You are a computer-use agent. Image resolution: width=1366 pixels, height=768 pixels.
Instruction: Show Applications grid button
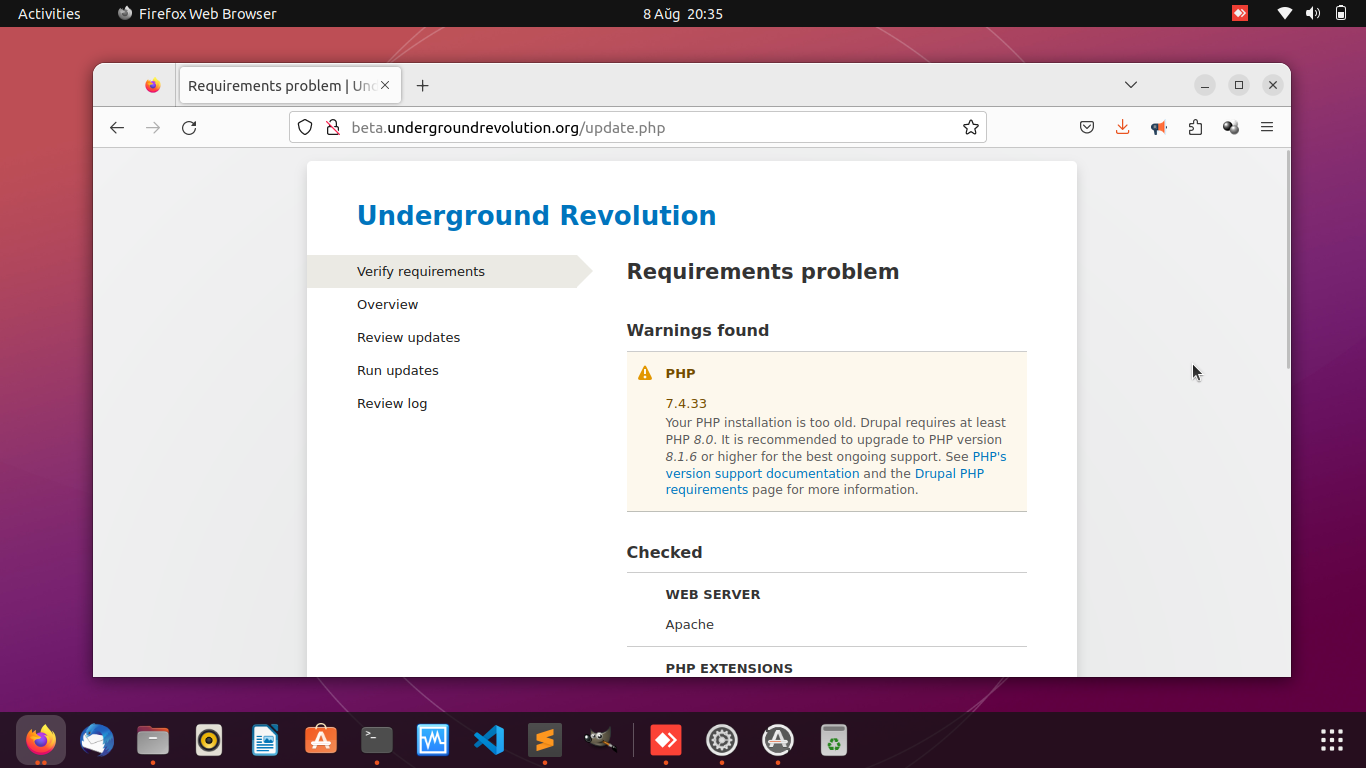(x=1332, y=740)
